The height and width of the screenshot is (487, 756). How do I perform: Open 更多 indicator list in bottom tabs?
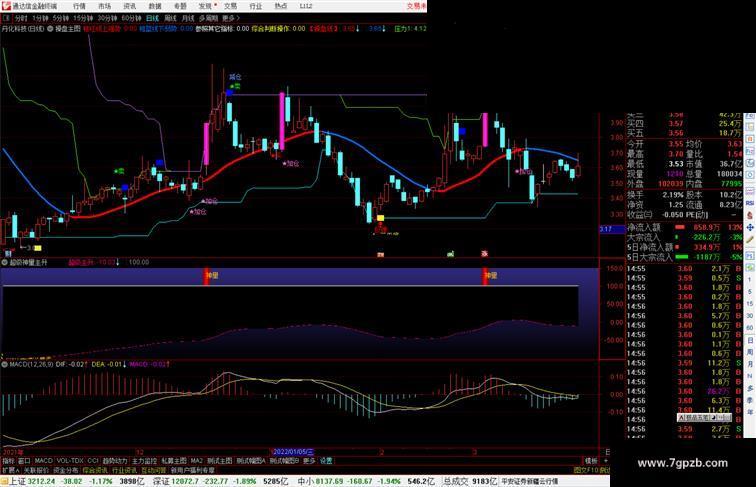[x=309, y=461]
